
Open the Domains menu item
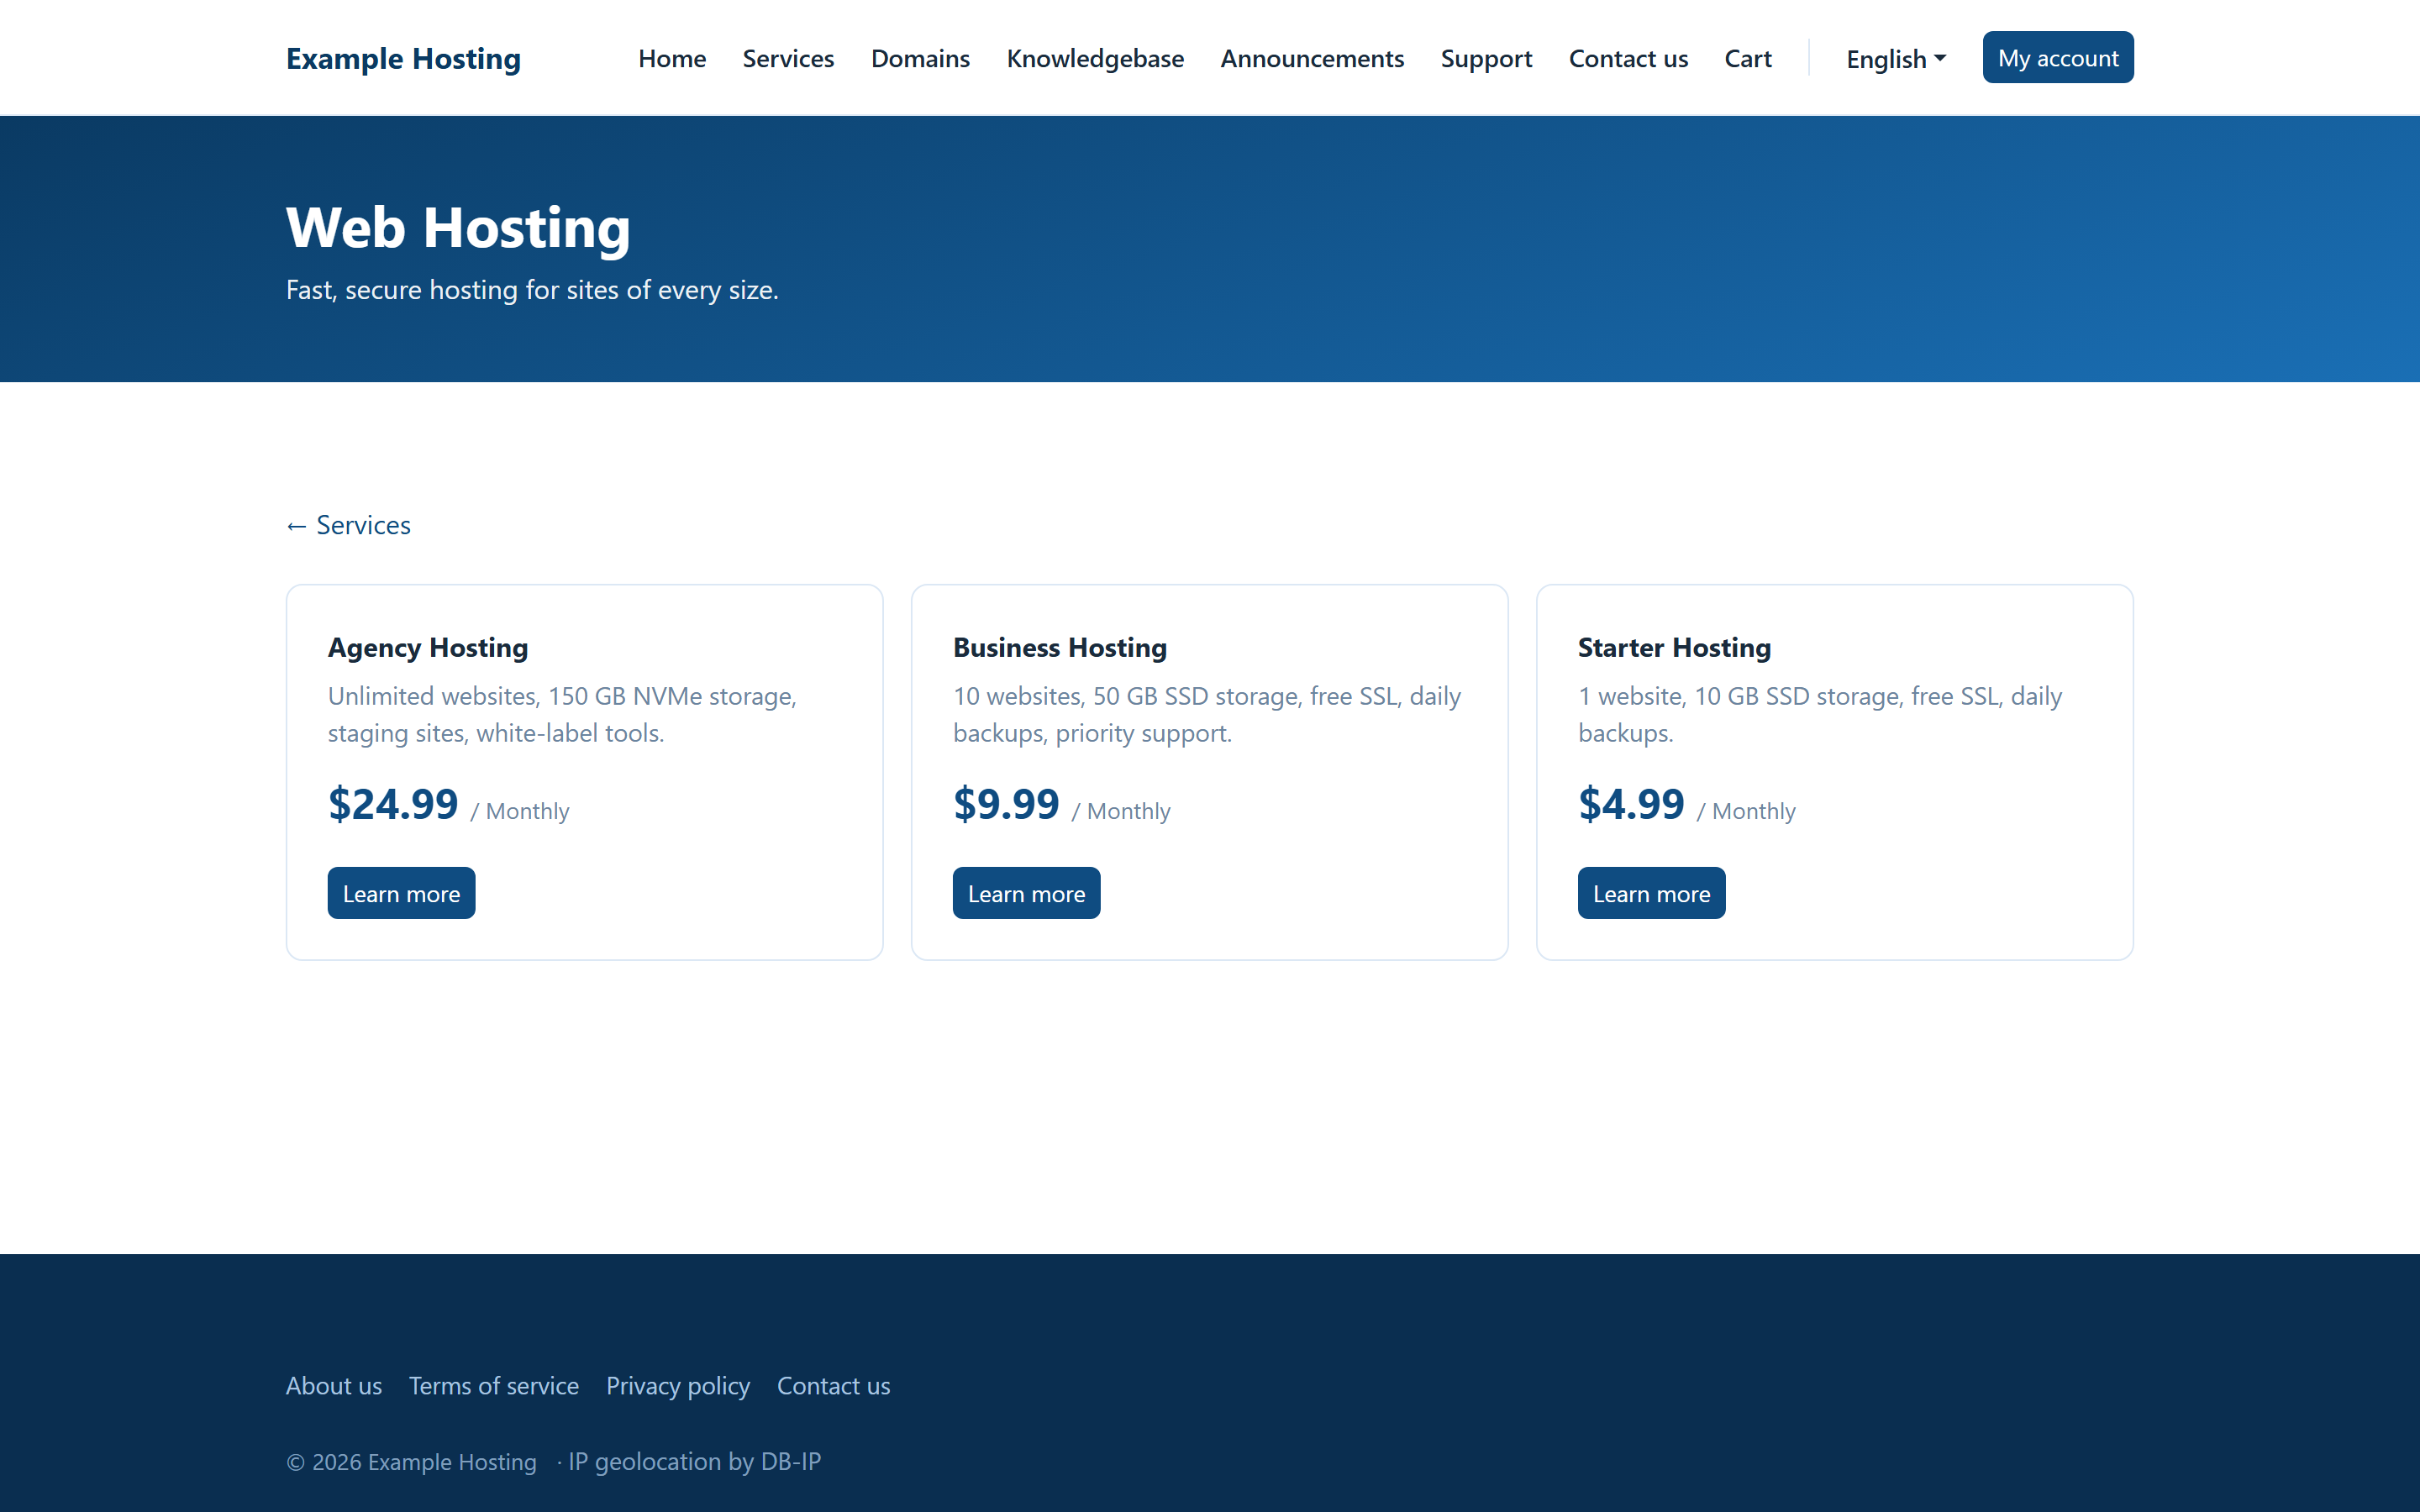[x=920, y=59]
